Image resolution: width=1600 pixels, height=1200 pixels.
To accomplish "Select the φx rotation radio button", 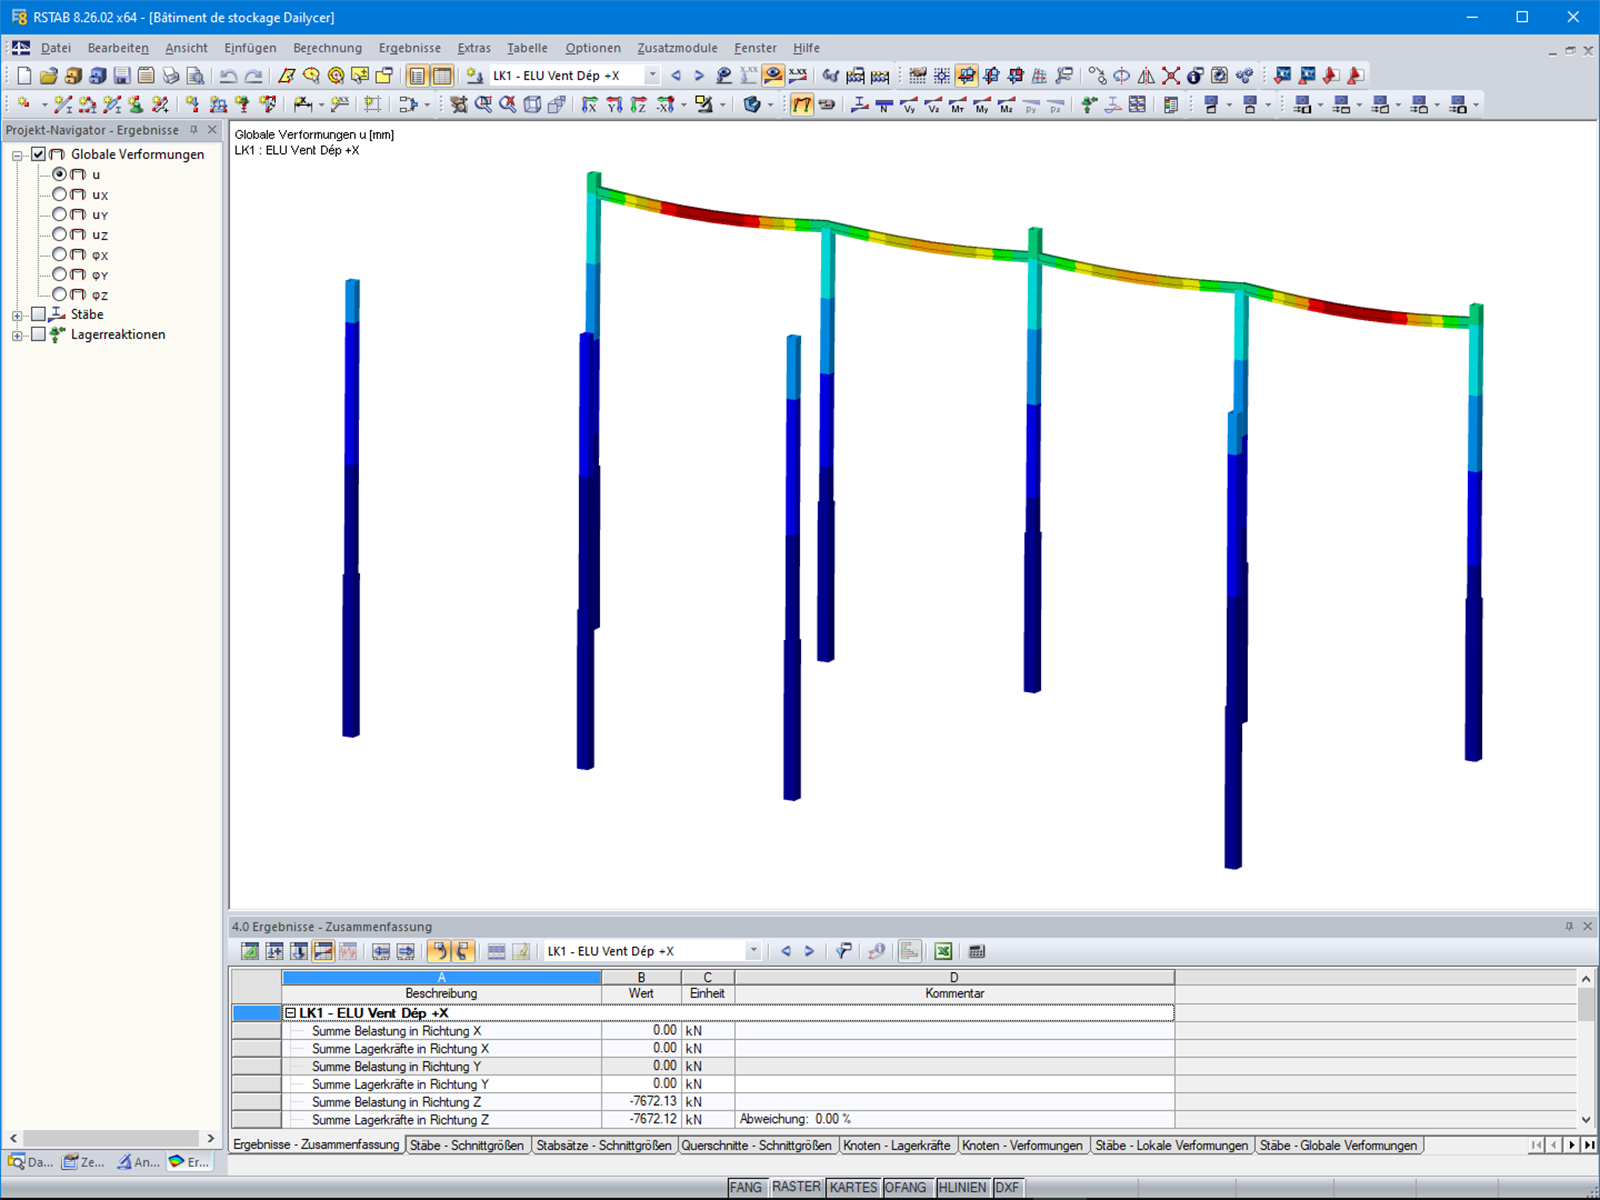I will 60,254.
